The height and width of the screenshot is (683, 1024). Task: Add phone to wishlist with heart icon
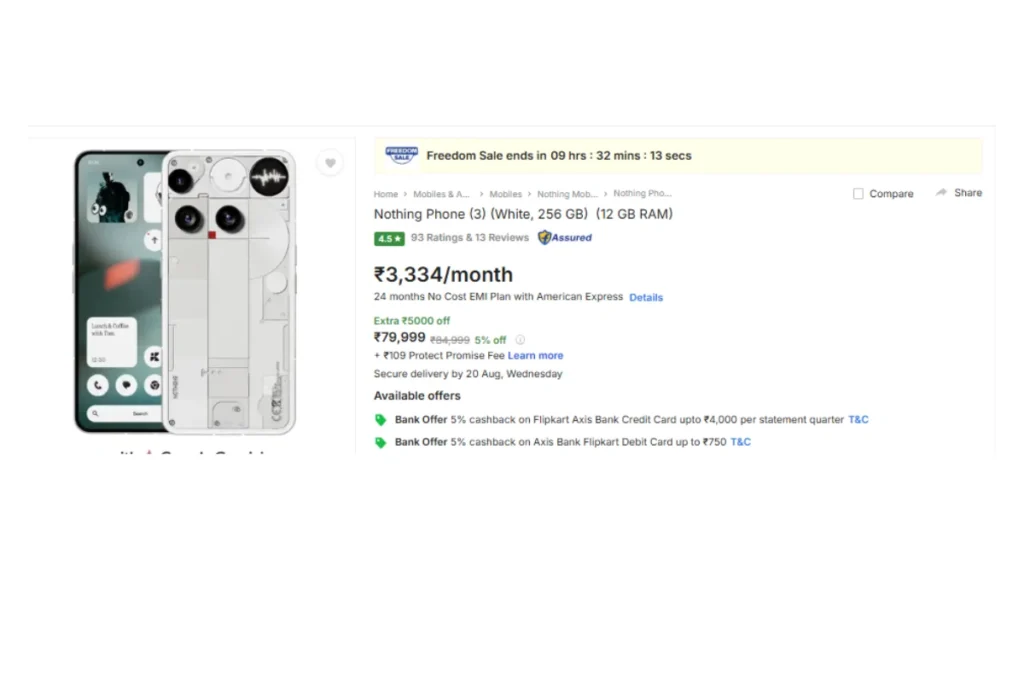[330, 163]
